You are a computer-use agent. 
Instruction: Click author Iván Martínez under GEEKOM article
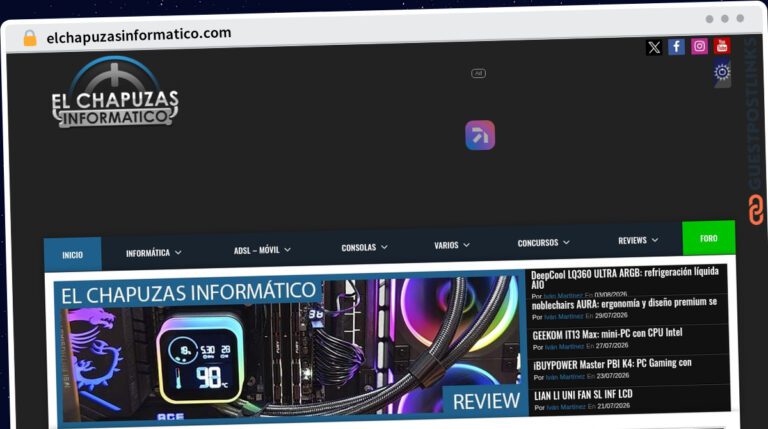tap(564, 347)
